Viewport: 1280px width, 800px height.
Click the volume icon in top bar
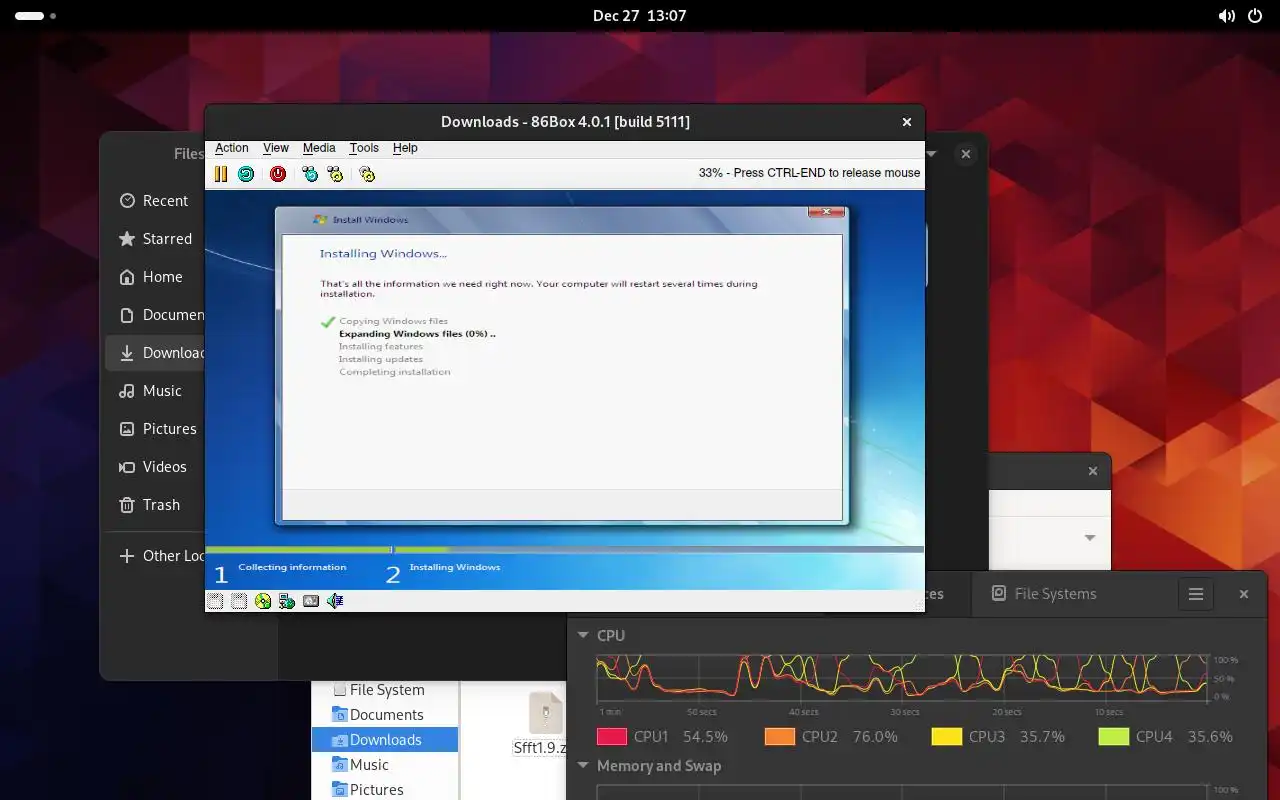pos(1226,16)
